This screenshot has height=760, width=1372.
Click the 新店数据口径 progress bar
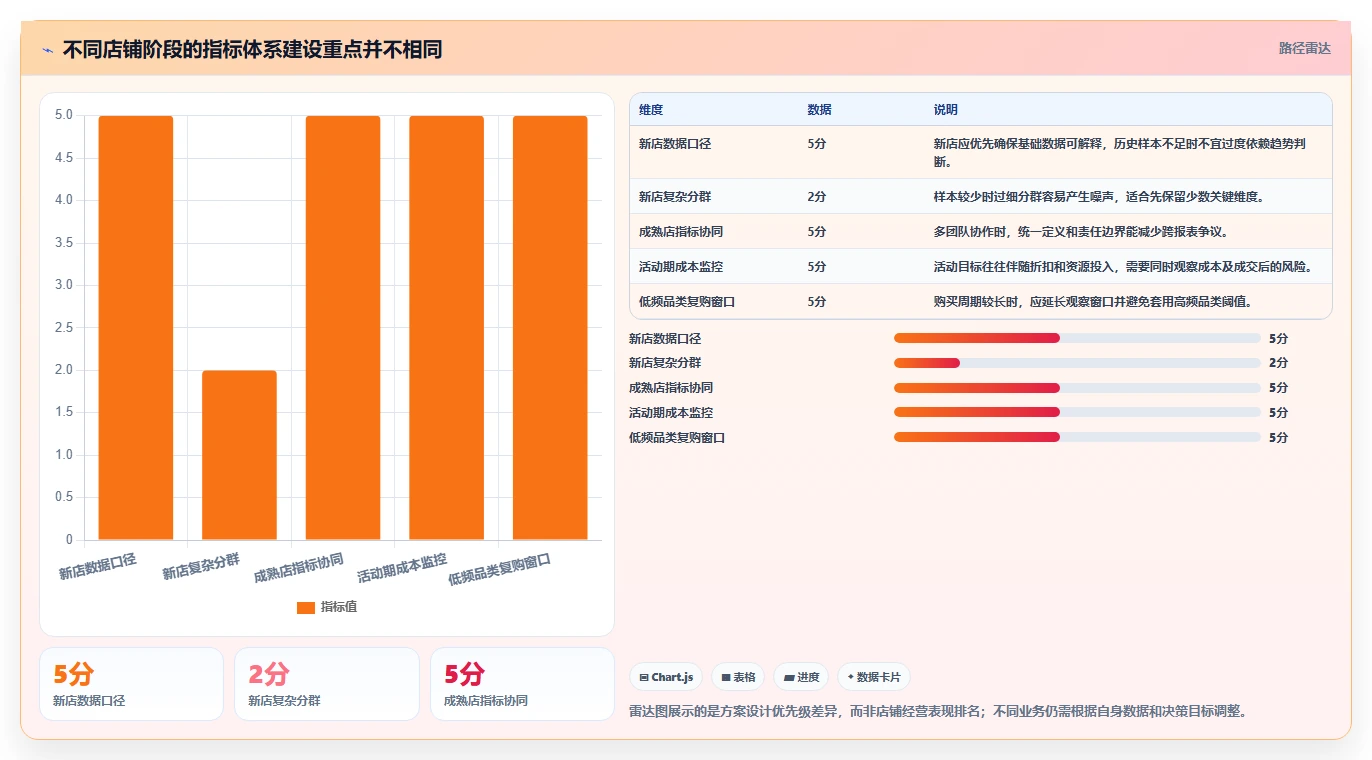click(x=1077, y=338)
